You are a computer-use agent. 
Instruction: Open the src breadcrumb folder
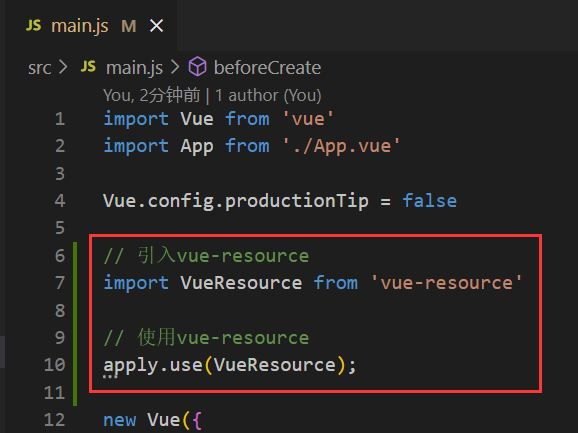click(40, 68)
